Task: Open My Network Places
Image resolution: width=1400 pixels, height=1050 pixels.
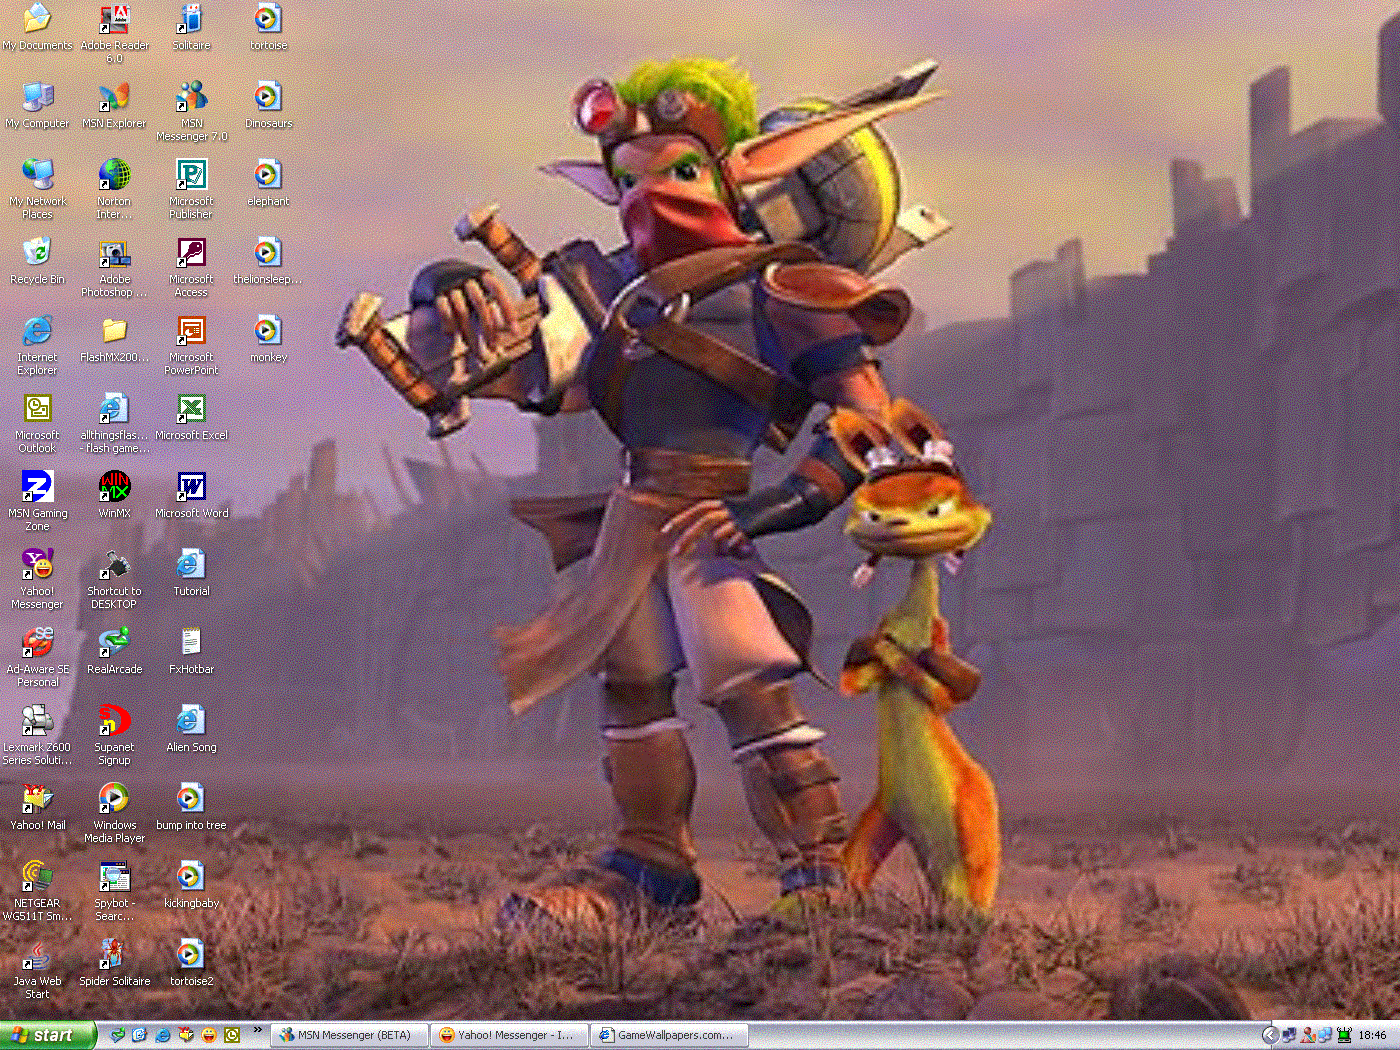Action: pyautogui.click(x=37, y=189)
